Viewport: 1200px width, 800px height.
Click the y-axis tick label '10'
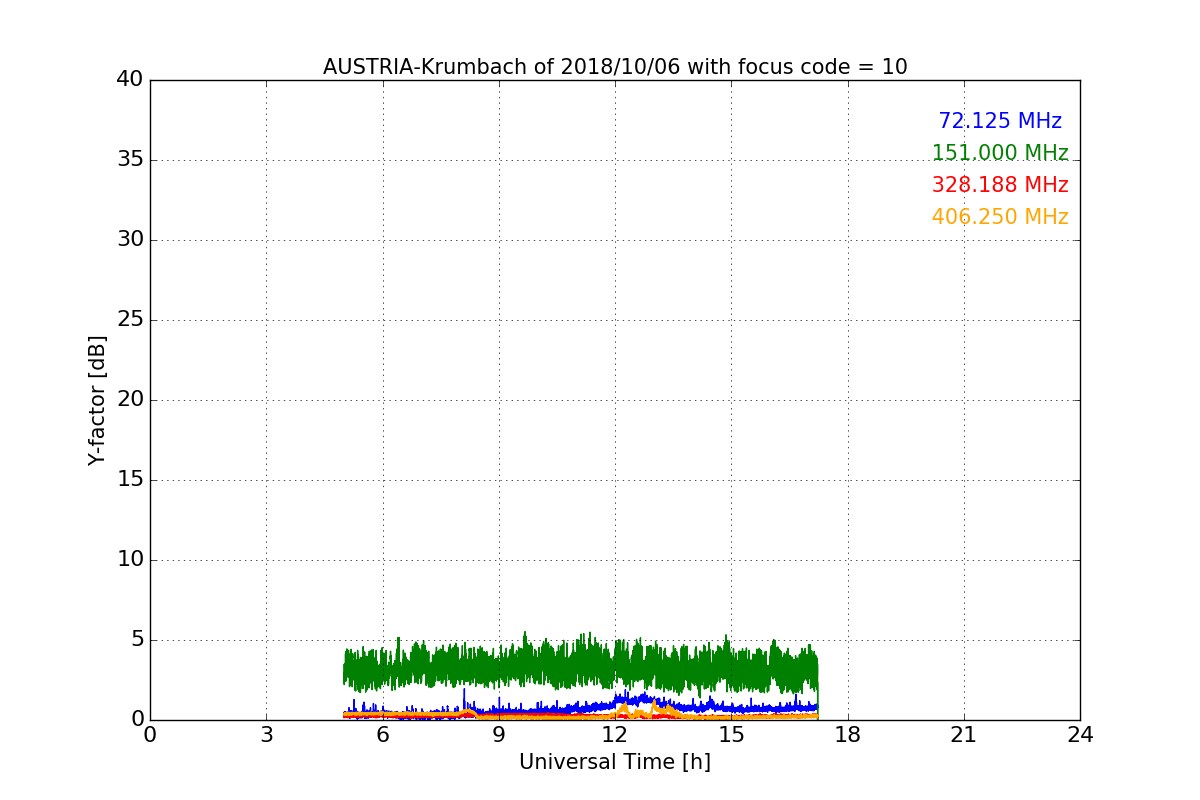[130, 560]
